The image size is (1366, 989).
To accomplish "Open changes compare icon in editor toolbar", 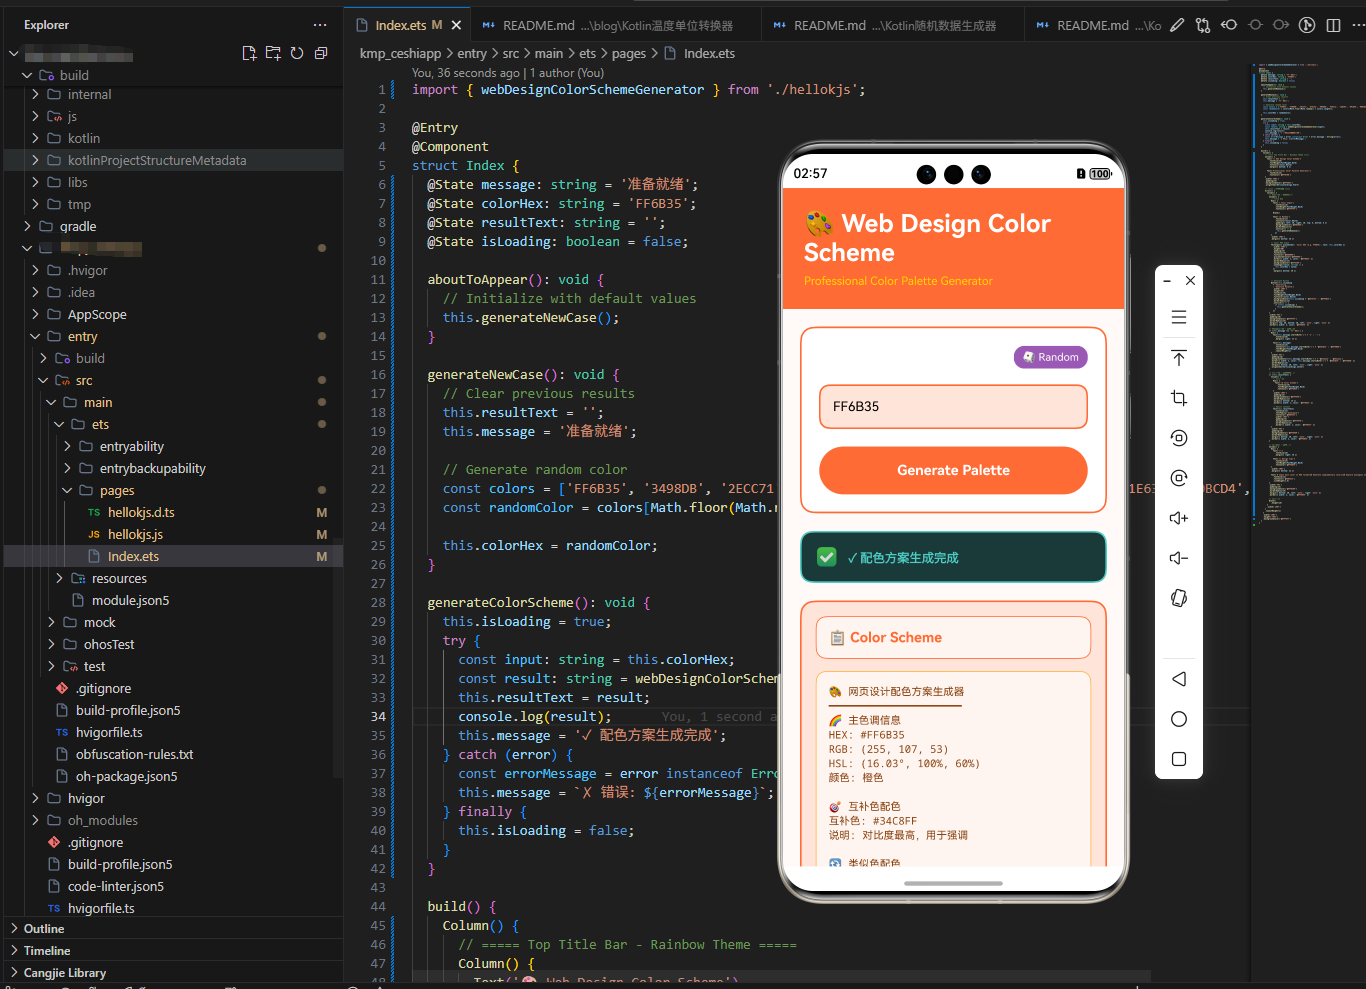I will pos(1203,25).
